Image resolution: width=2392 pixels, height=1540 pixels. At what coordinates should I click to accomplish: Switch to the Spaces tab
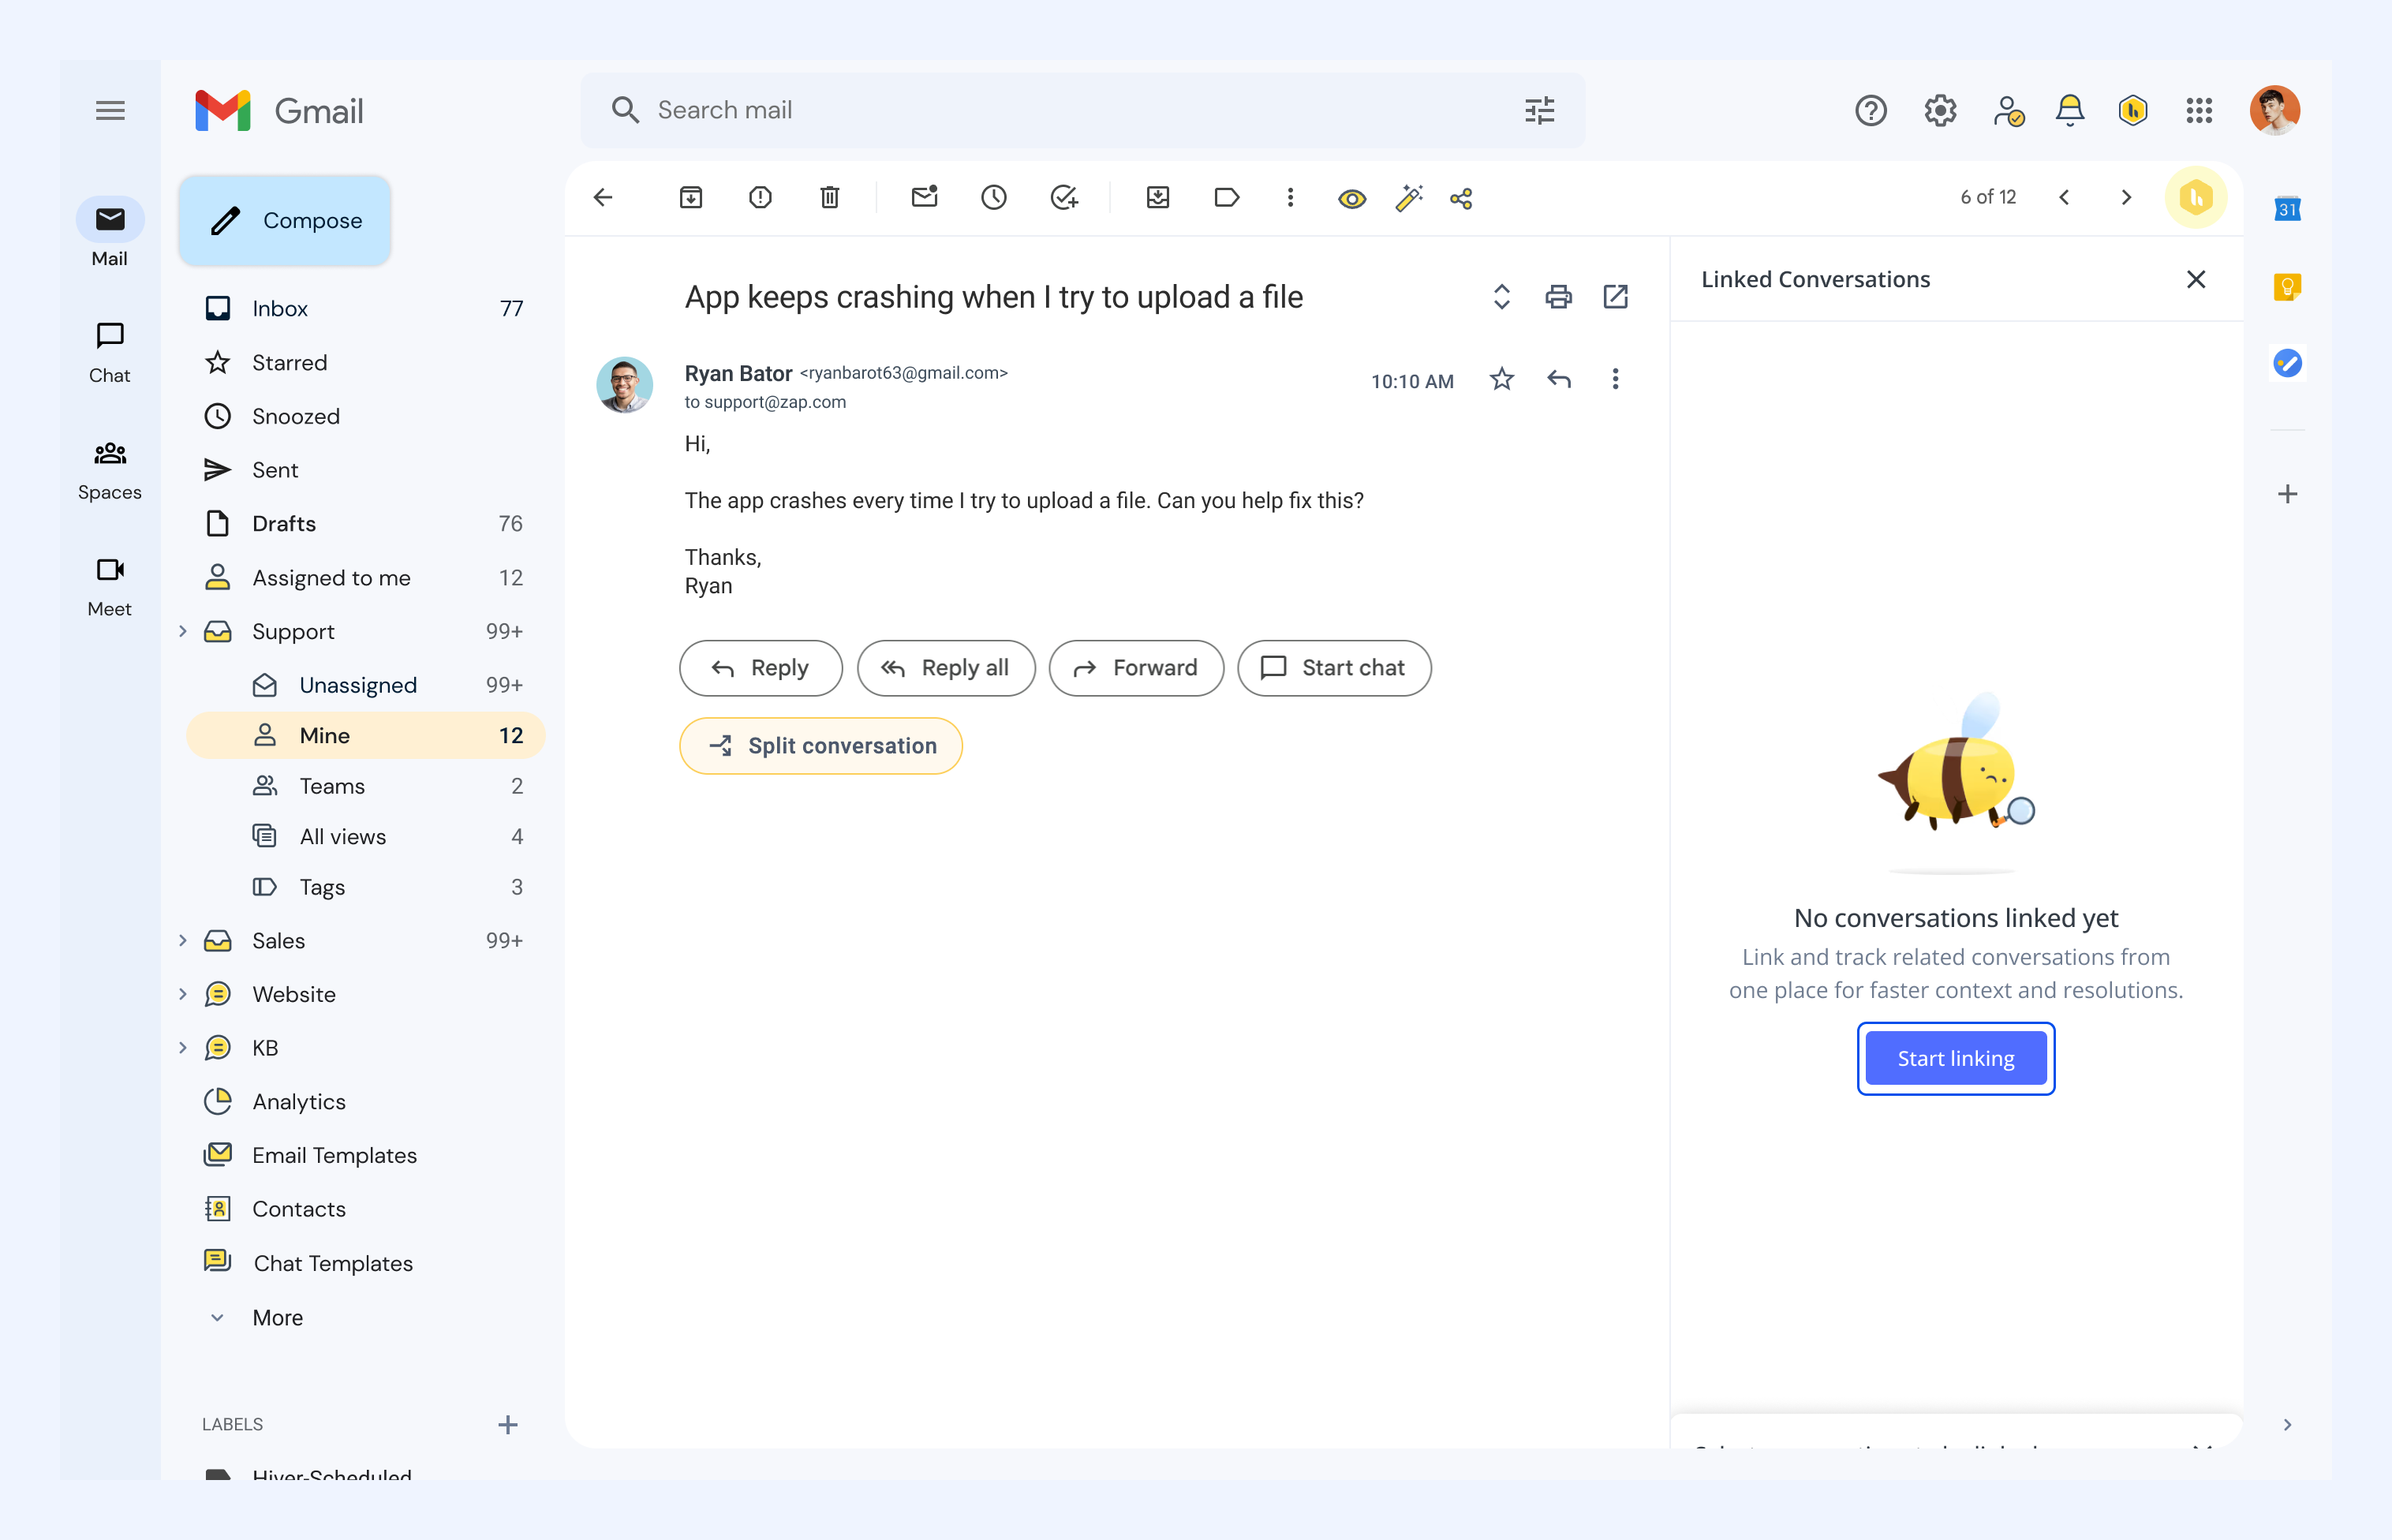[x=110, y=470]
